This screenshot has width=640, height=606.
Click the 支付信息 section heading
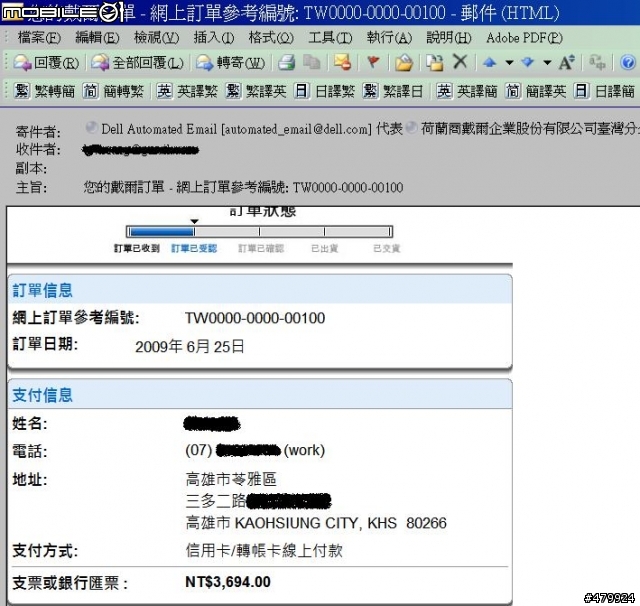coord(42,395)
